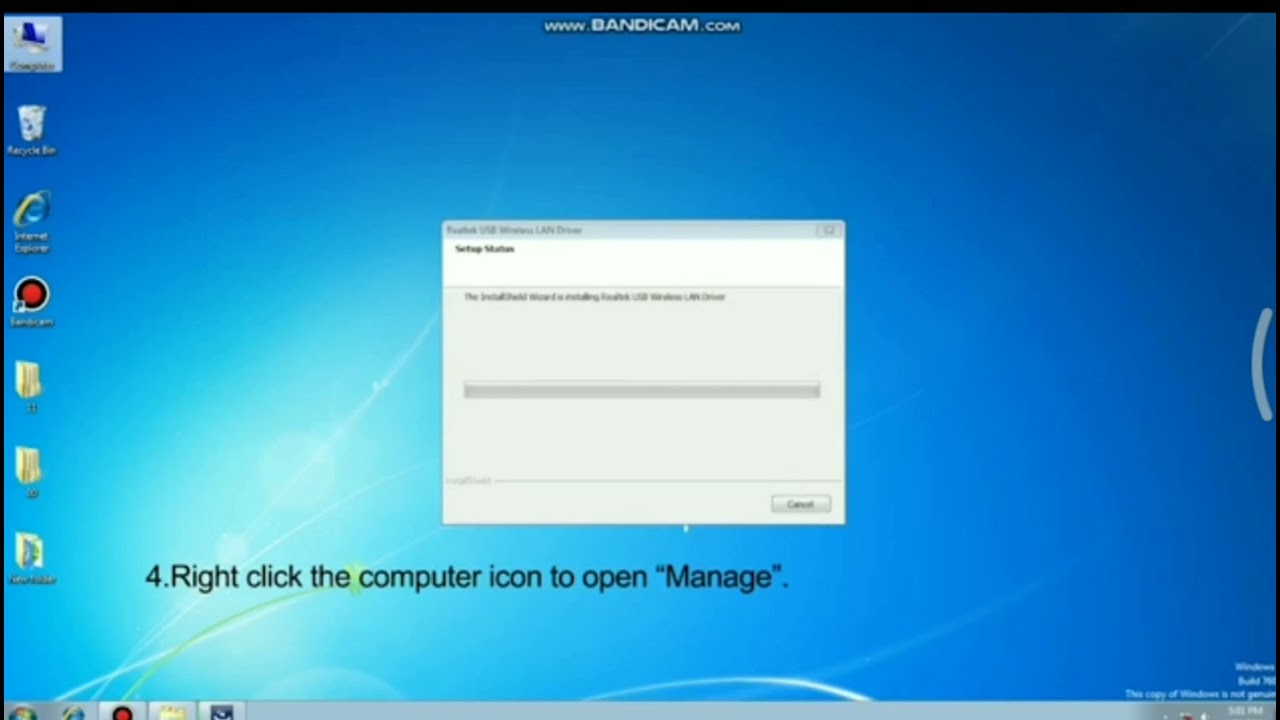The height and width of the screenshot is (720, 1280).
Task: Select the Bandicam desktop shortcut
Action: (x=32, y=302)
